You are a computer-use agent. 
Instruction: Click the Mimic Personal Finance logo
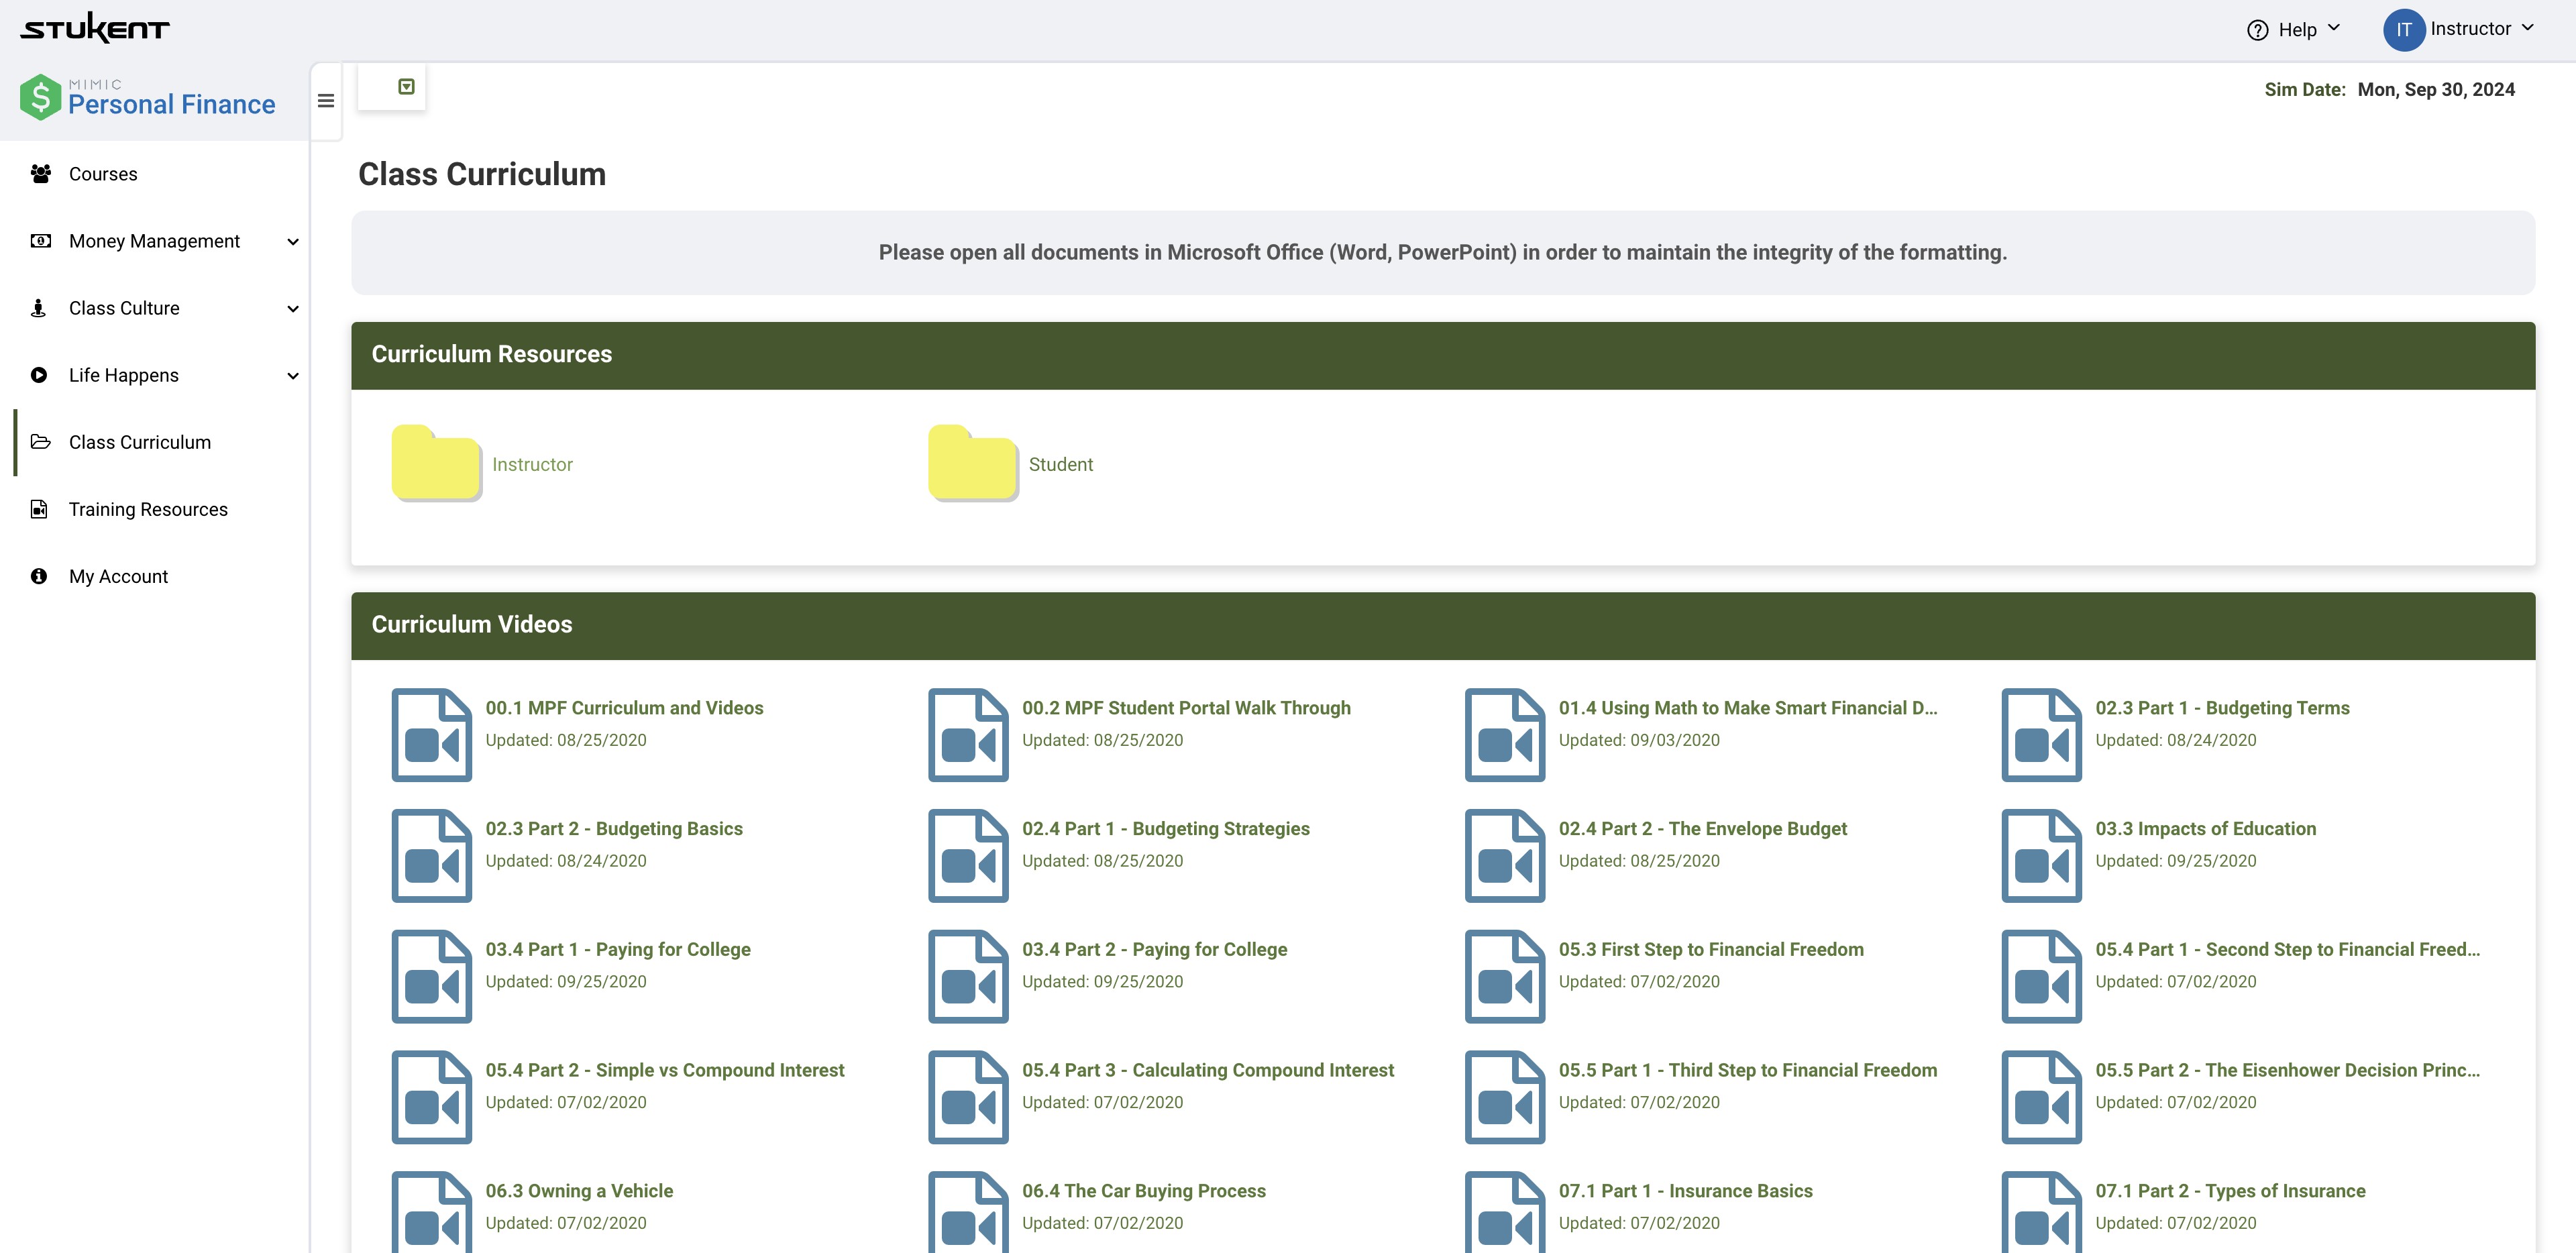148,98
